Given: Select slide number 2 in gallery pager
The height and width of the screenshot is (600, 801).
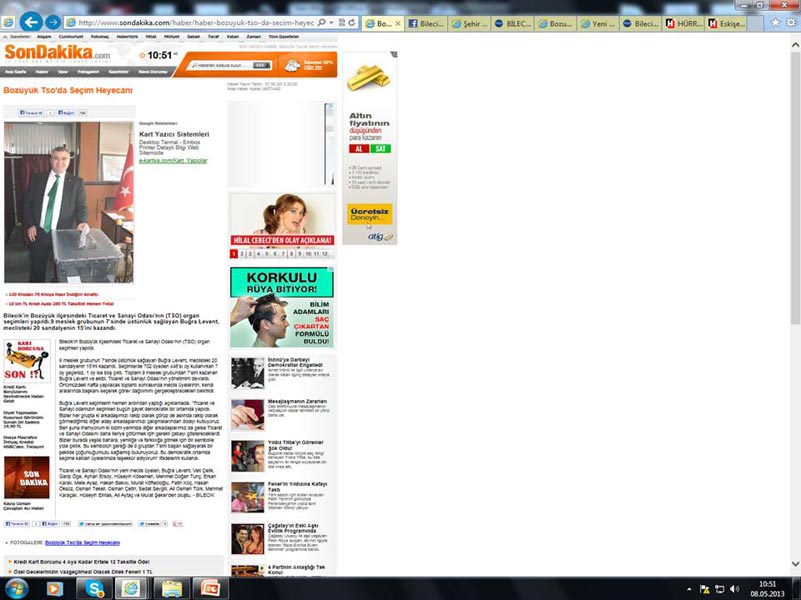Looking at the screenshot, I should [x=242, y=254].
